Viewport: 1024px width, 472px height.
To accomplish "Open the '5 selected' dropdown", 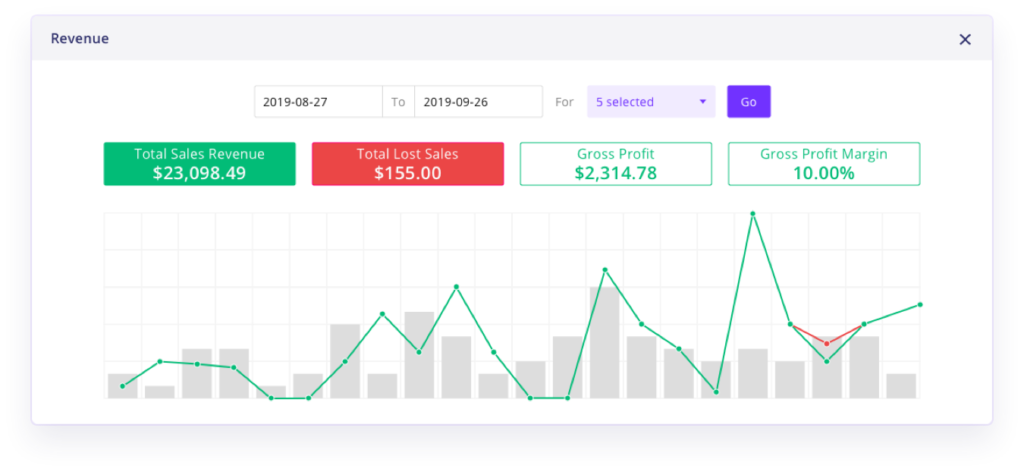I will 650,102.
